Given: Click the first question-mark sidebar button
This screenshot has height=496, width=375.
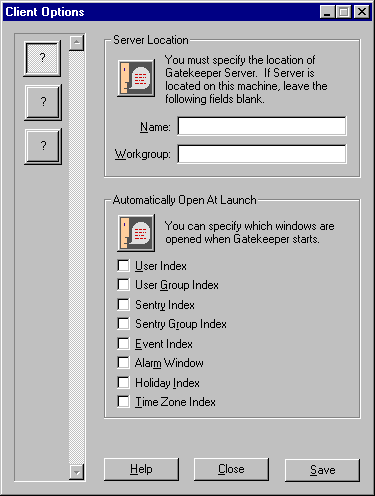Looking at the screenshot, I should (x=42, y=58).
